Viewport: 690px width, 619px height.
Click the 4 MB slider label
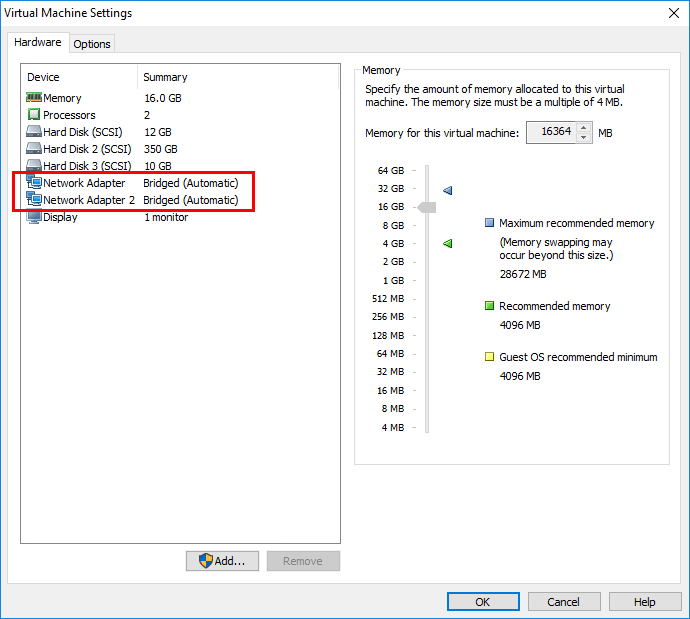coord(393,427)
